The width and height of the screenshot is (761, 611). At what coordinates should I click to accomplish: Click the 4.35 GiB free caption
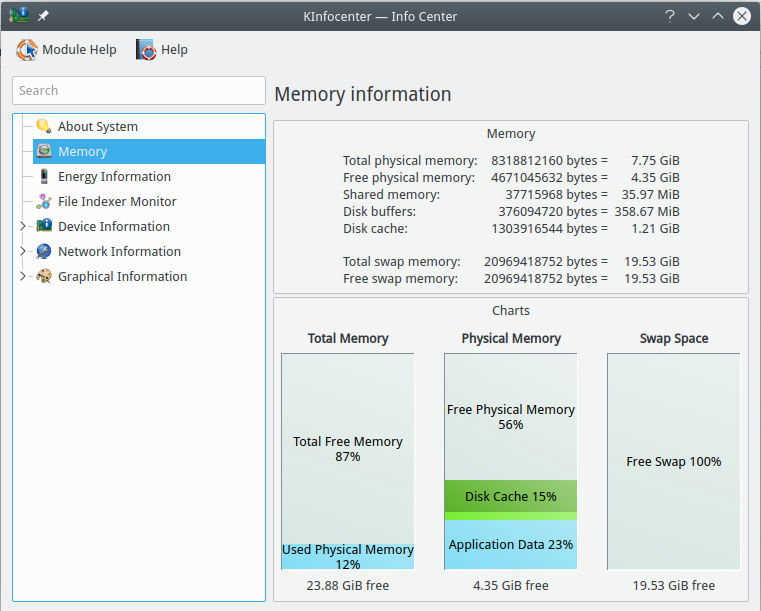point(511,586)
